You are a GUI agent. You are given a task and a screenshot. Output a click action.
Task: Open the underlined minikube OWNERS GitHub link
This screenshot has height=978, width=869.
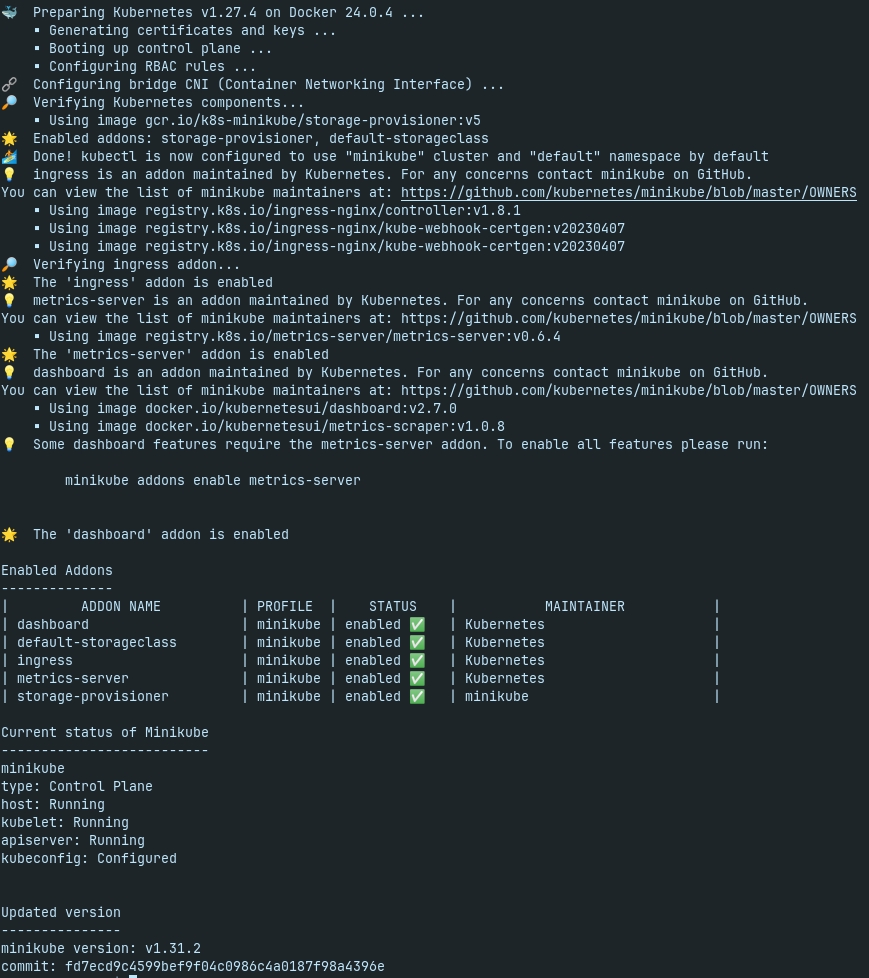(x=629, y=193)
